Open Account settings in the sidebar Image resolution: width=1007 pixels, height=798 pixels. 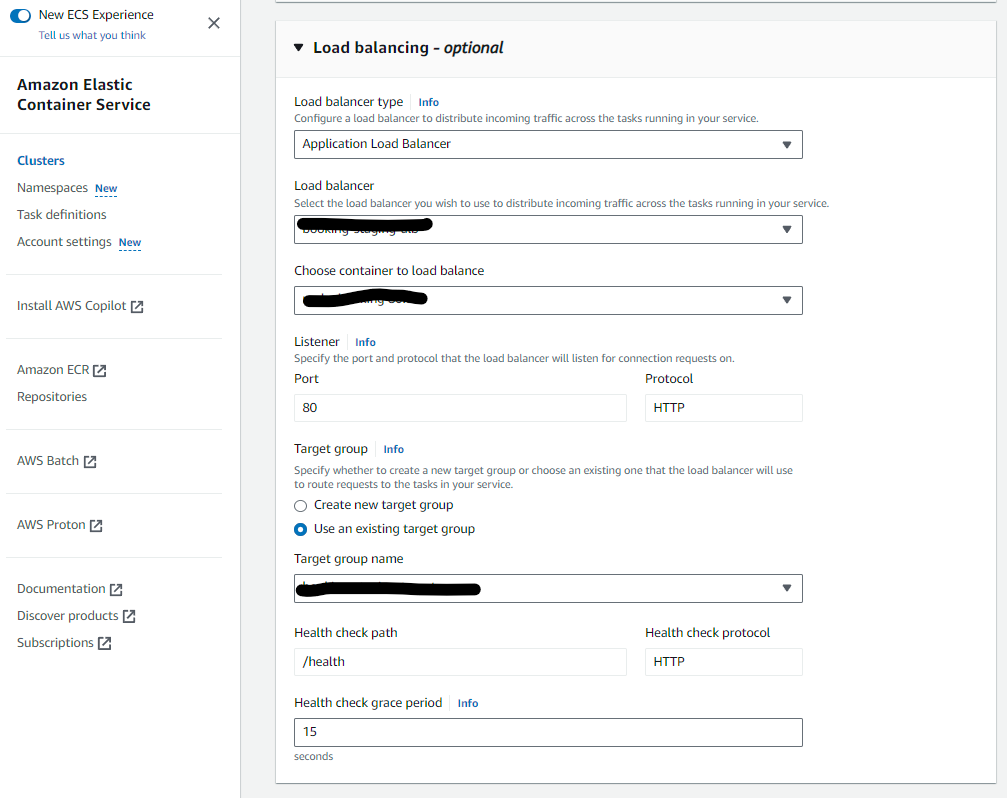pos(64,241)
